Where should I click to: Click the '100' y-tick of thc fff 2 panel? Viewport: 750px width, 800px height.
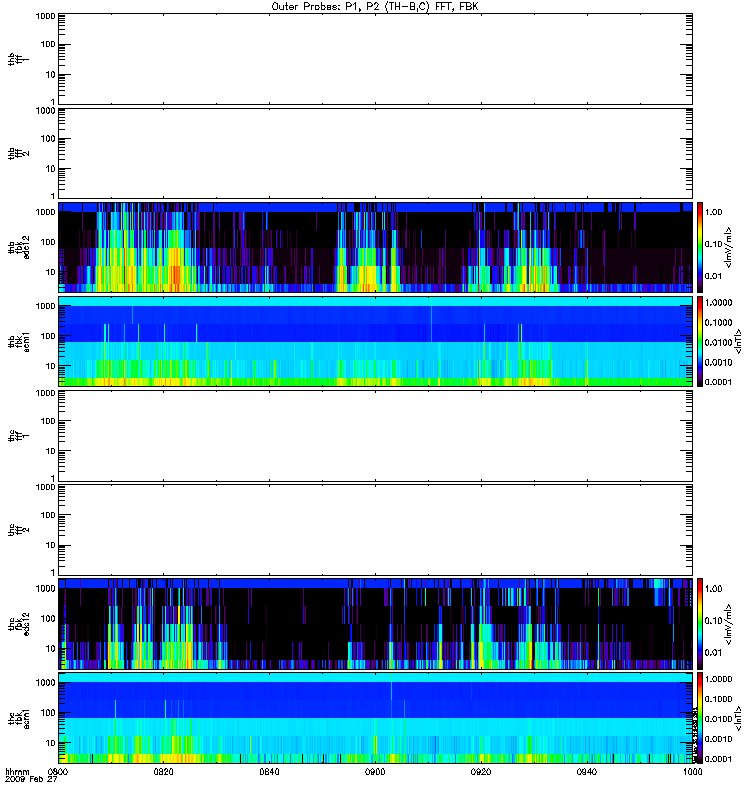coord(48,515)
